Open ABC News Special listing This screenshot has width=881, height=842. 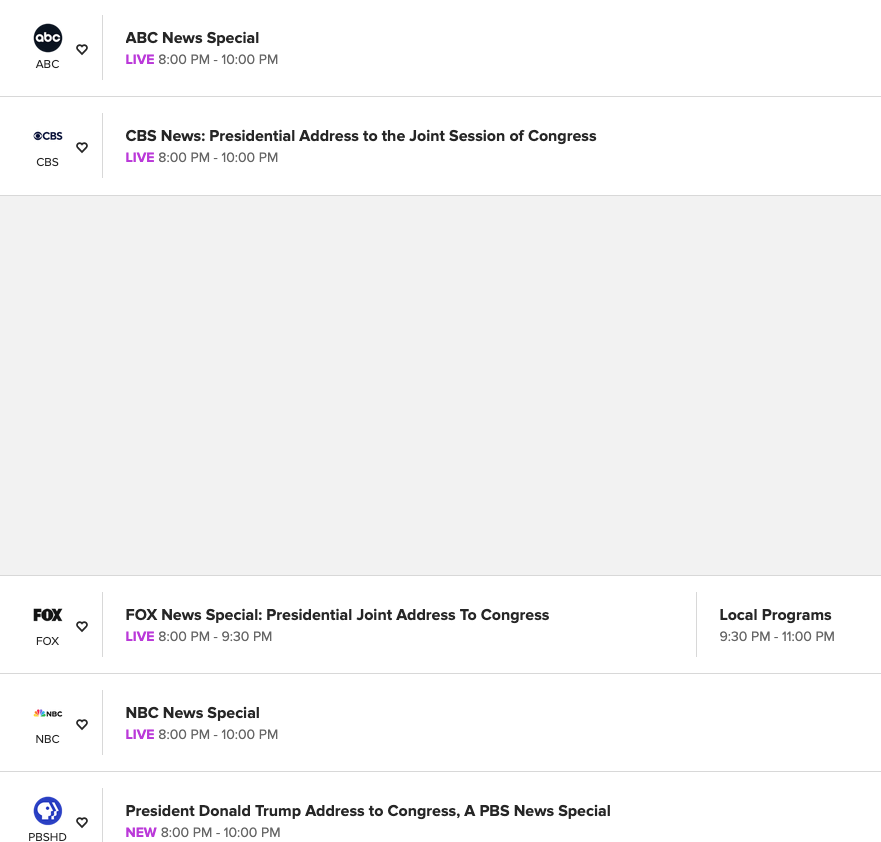[x=192, y=38]
